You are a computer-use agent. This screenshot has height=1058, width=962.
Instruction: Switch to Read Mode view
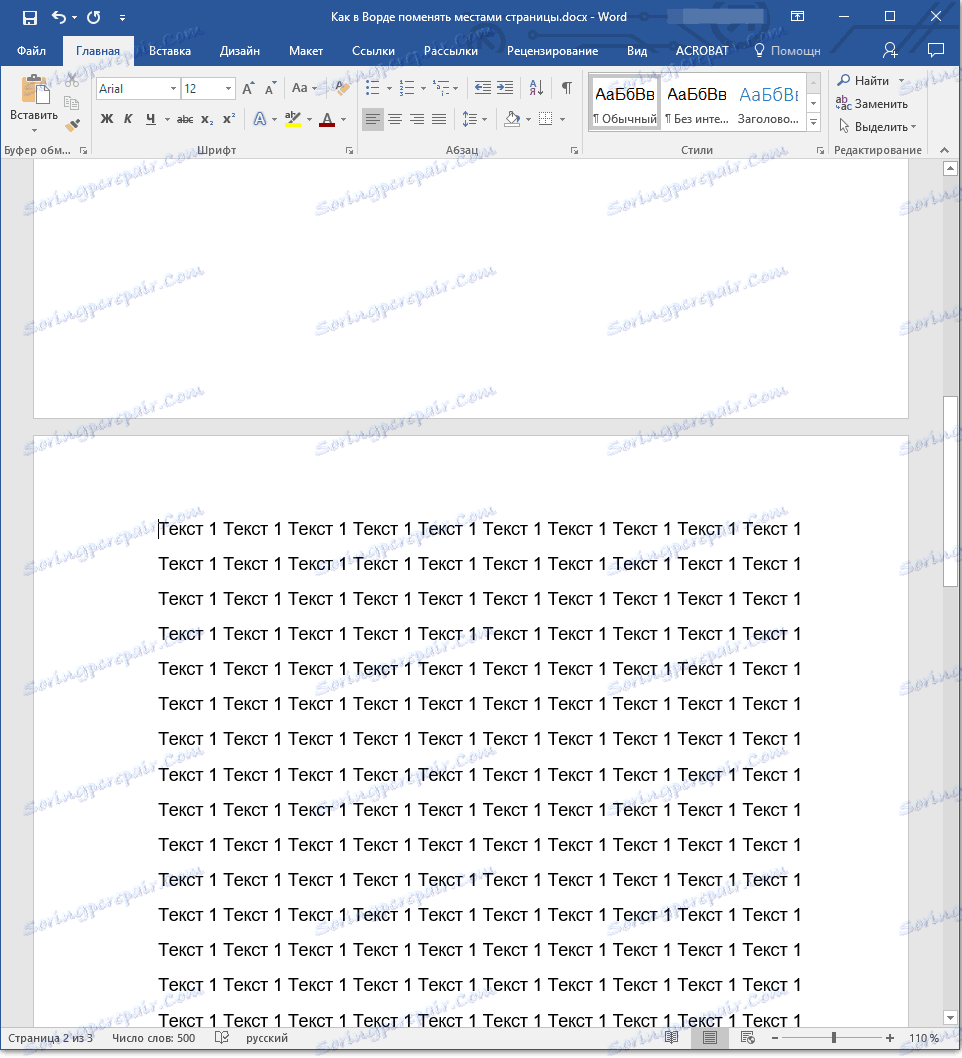coord(671,1038)
